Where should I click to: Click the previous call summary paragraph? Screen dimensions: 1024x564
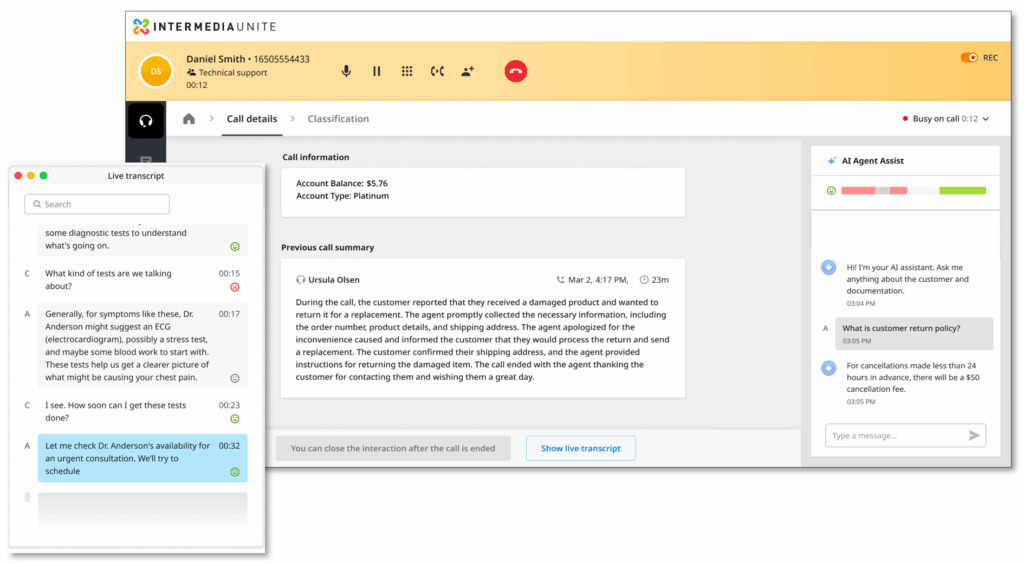(482, 339)
